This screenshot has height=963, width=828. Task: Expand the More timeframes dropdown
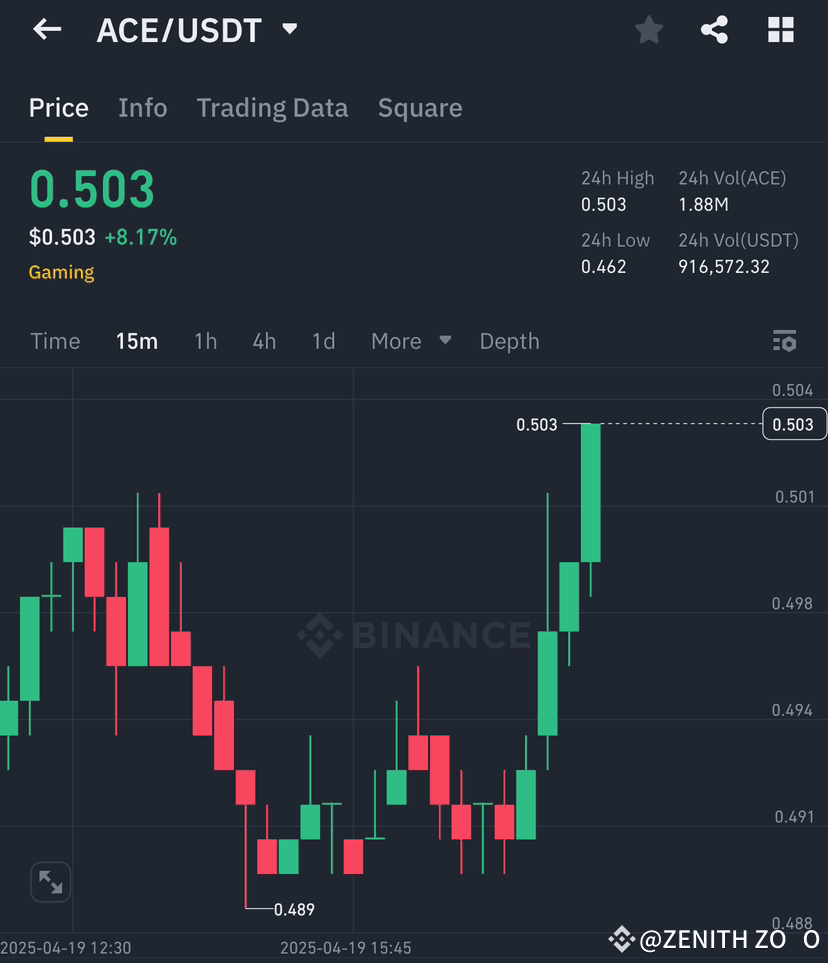tap(410, 341)
